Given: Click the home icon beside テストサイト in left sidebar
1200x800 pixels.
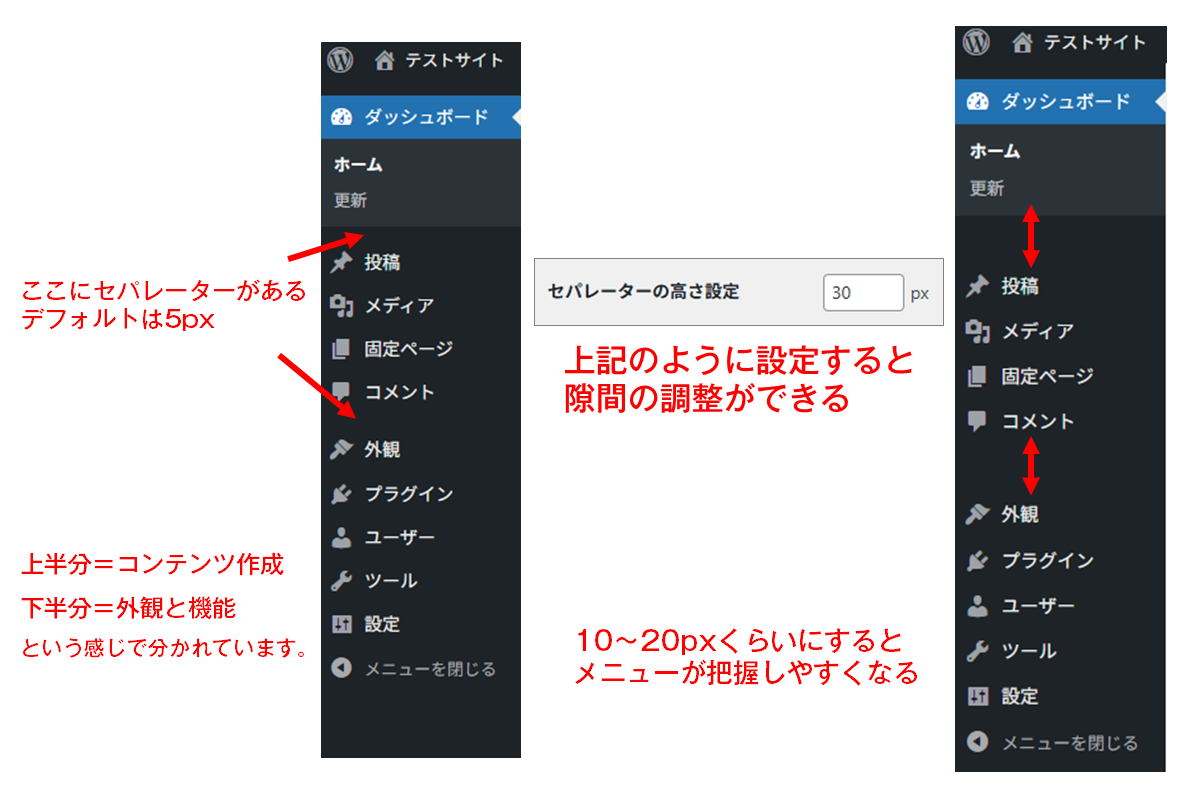Looking at the screenshot, I should tap(384, 60).
